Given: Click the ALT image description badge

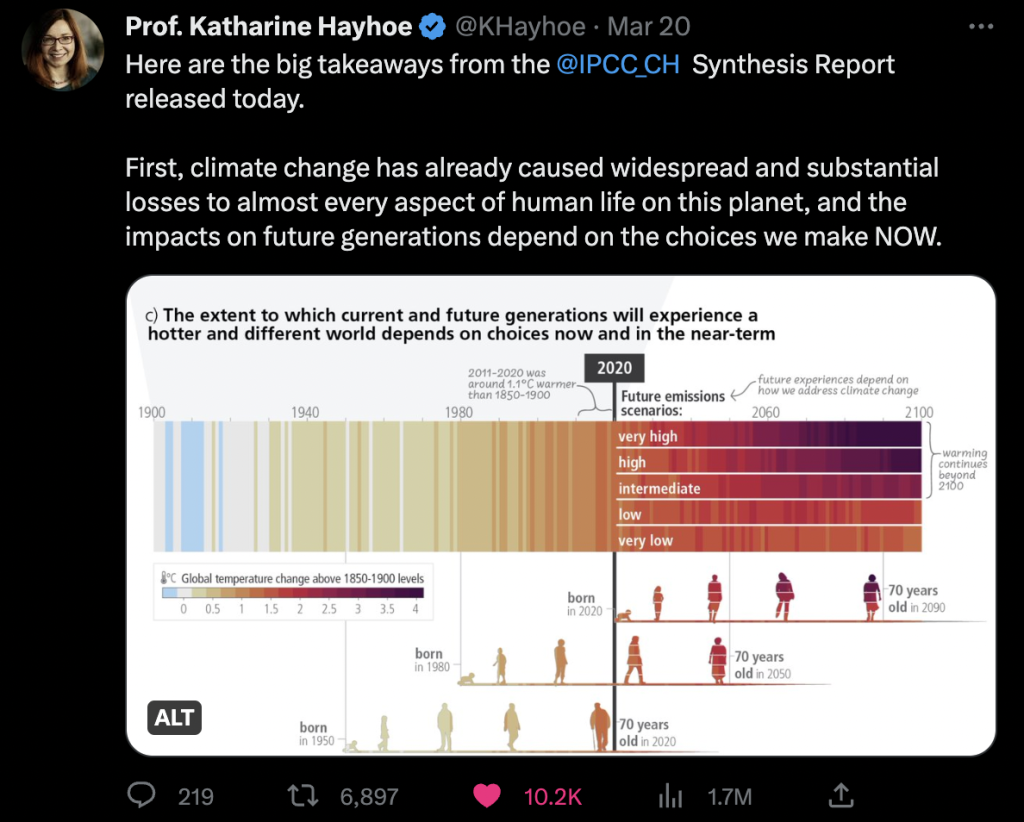Looking at the screenshot, I should (x=174, y=716).
